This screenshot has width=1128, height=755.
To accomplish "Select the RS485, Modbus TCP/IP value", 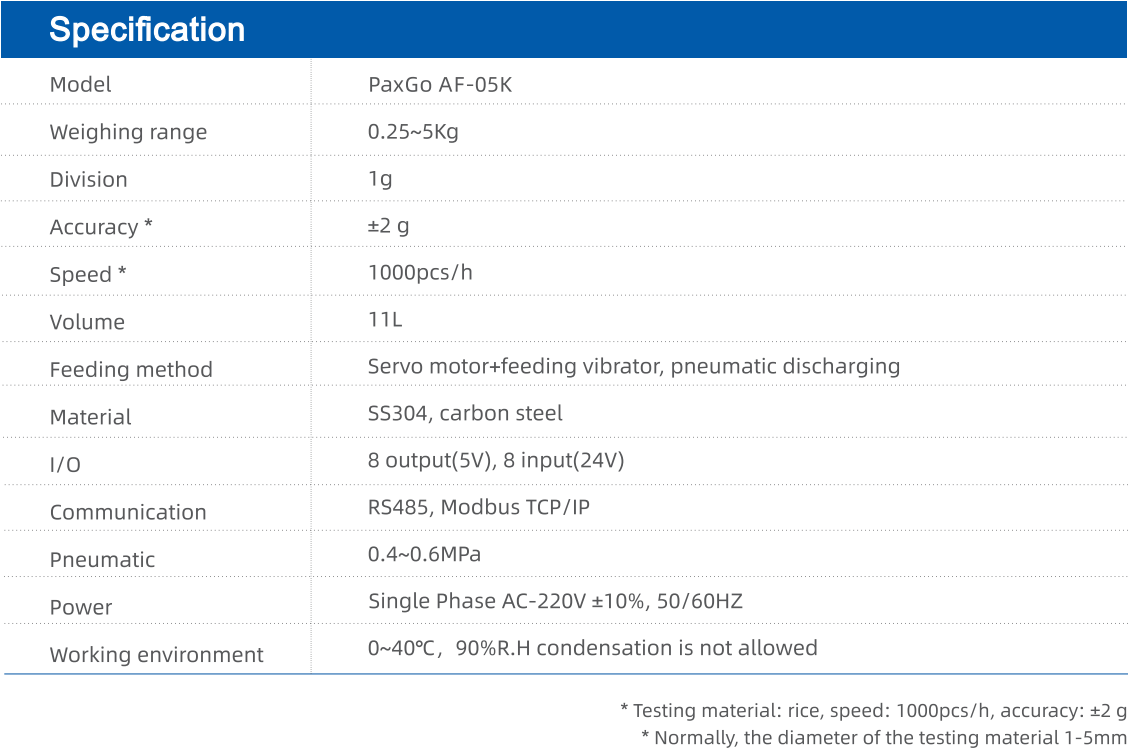I will 478,508.
